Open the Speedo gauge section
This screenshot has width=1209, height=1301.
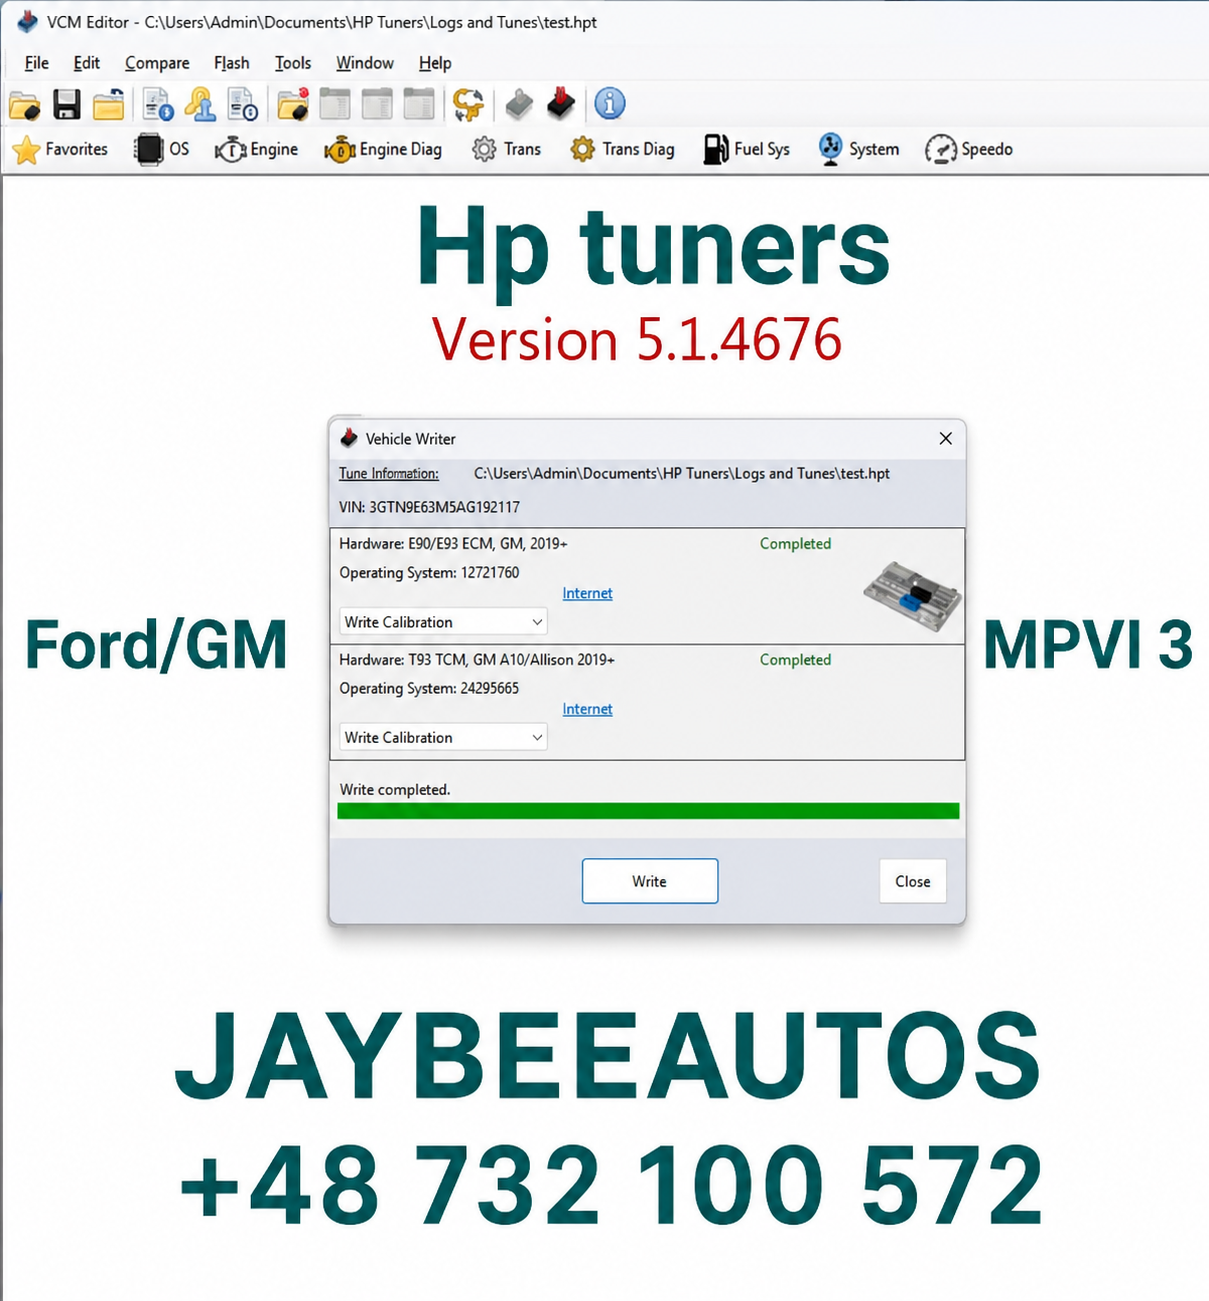click(969, 149)
